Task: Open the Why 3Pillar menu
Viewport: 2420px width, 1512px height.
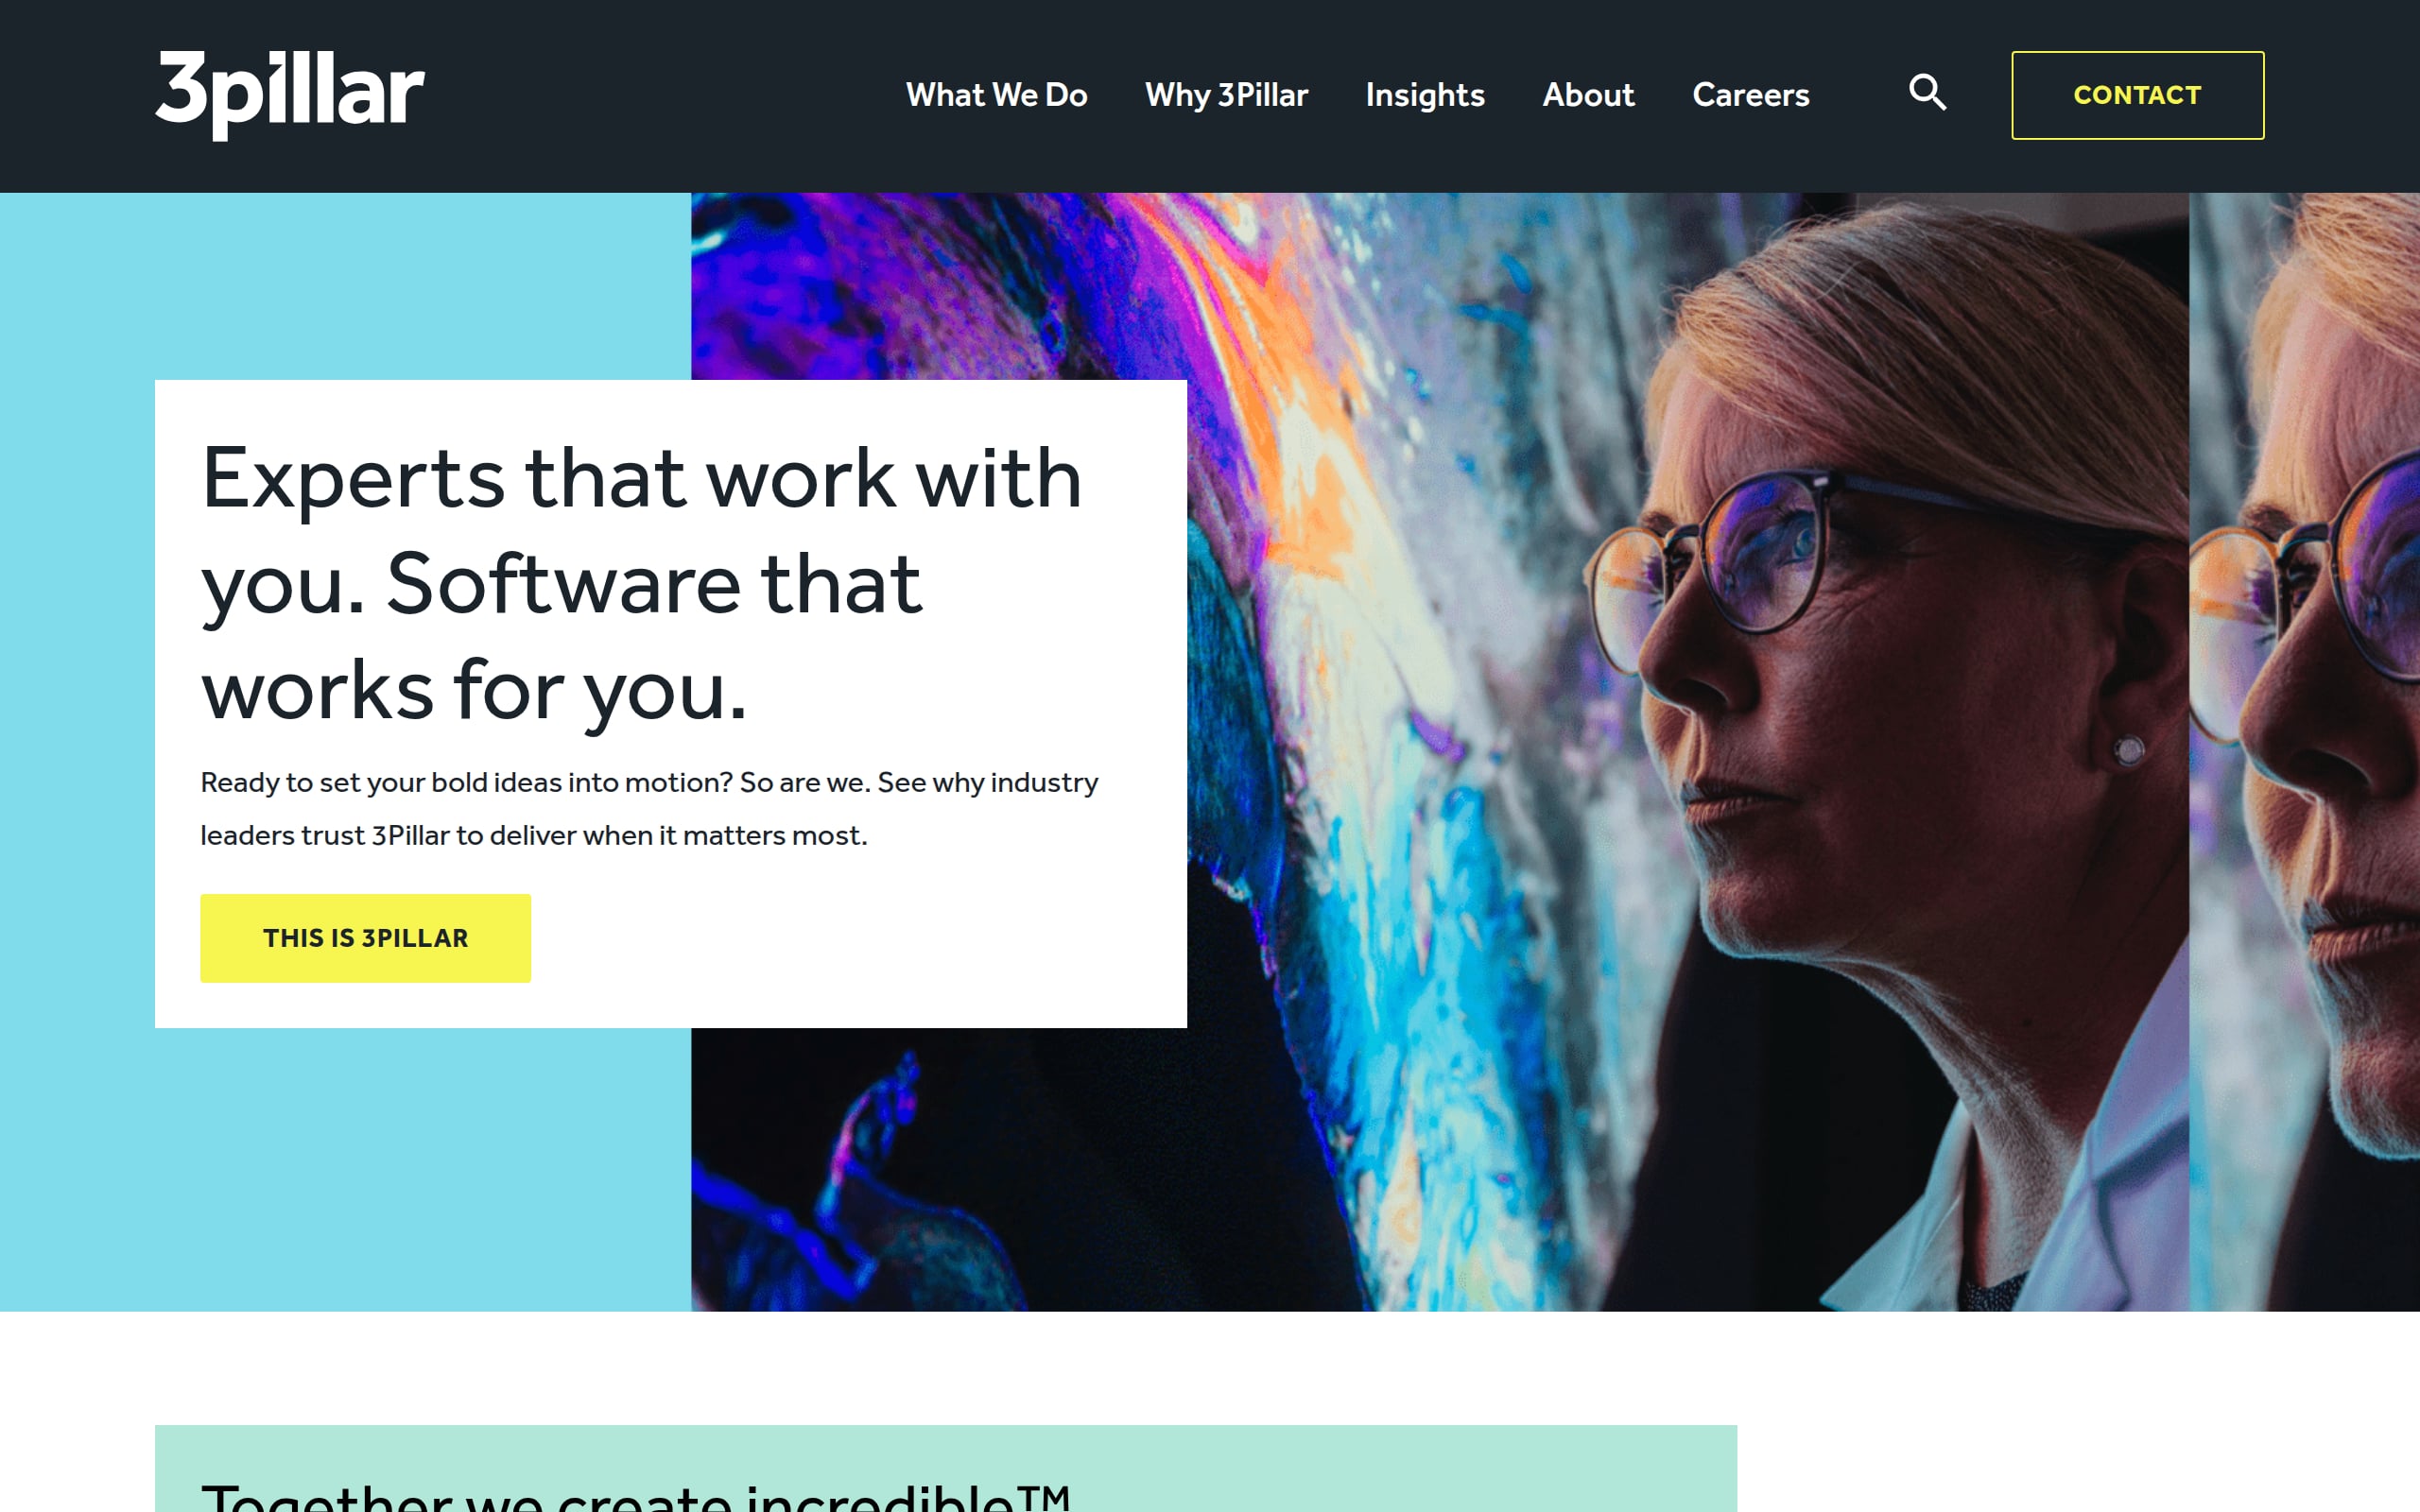Action: pyautogui.click(x=1226, y=95)
